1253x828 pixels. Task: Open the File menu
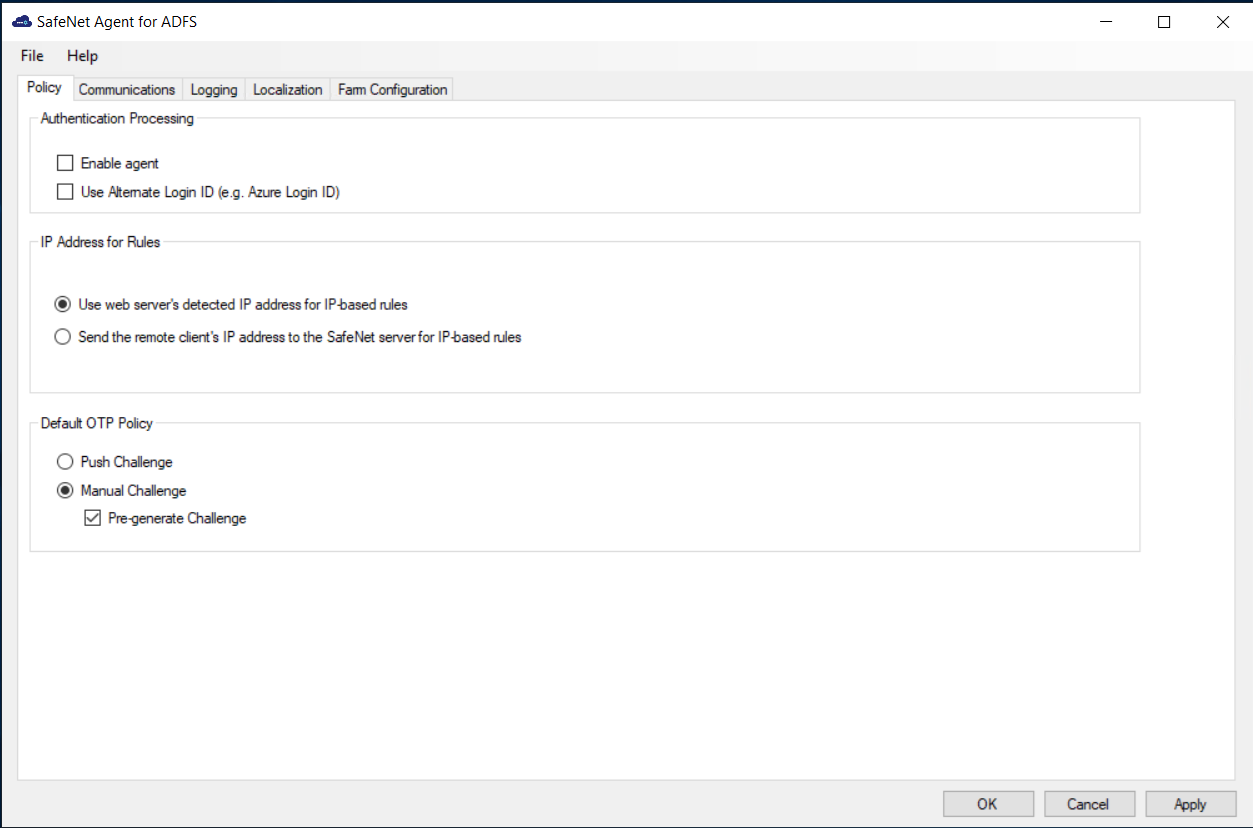(x=32, y=56)
